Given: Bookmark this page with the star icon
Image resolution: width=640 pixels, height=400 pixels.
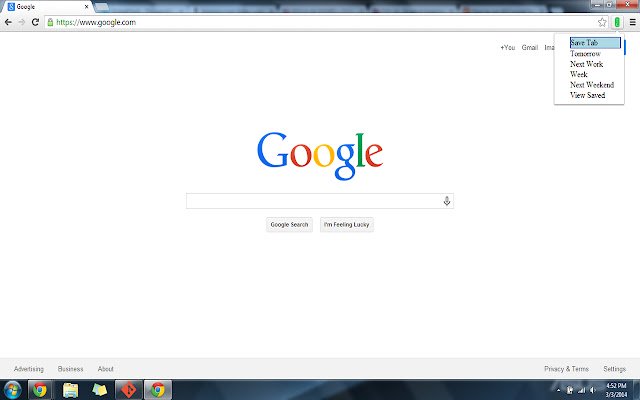Looking at the screenshot, I should click(x=602, y=22).
